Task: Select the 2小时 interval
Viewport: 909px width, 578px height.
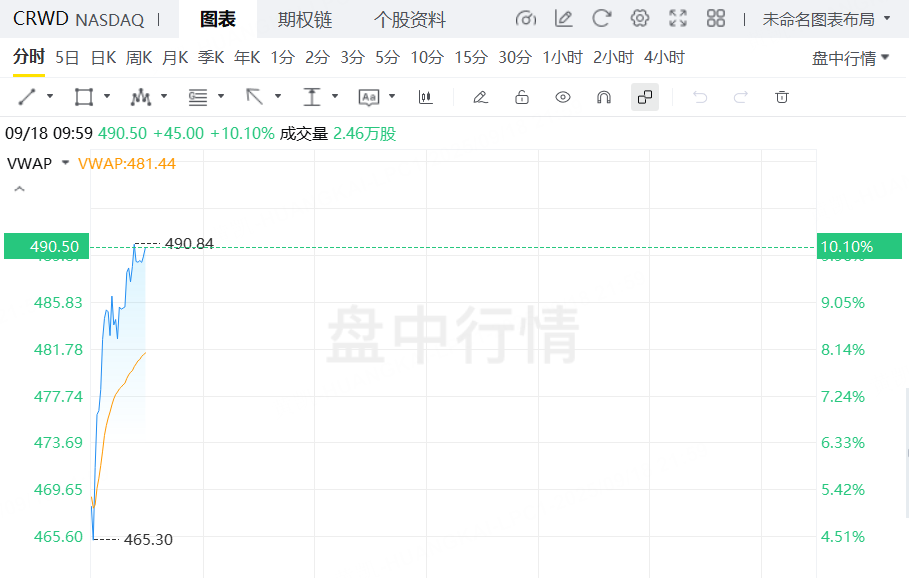Action: pyautogui.click(x=613, y=57)
